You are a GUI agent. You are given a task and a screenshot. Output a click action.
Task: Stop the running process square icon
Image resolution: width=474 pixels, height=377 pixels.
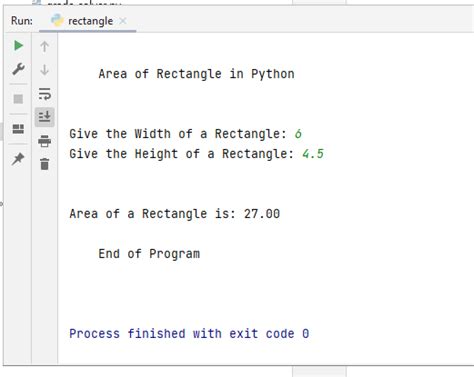(x=18, y=99)
